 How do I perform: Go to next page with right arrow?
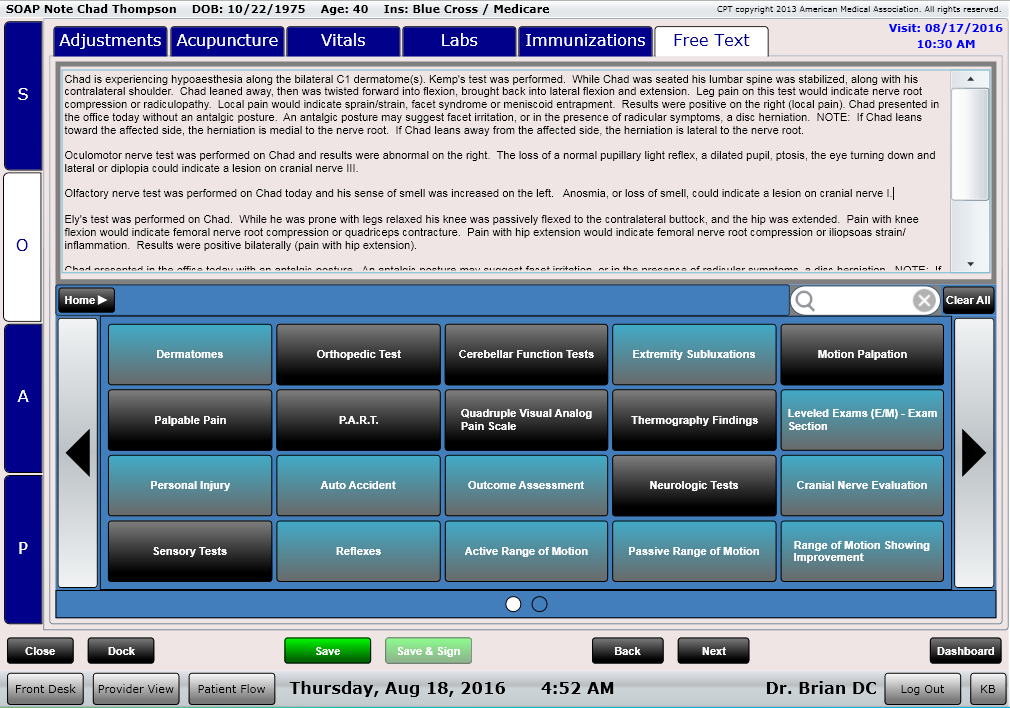pos(973,453)
